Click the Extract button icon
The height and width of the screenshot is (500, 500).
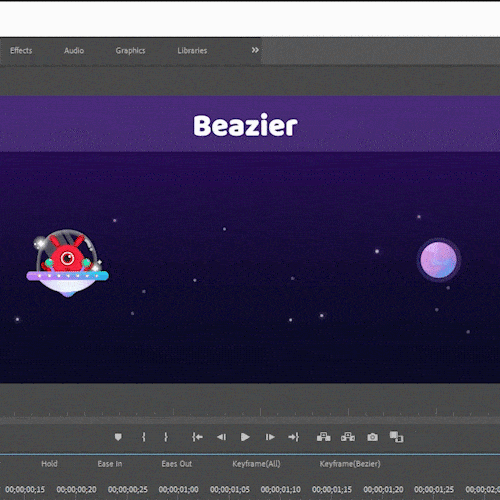click(x=348, y=437)
